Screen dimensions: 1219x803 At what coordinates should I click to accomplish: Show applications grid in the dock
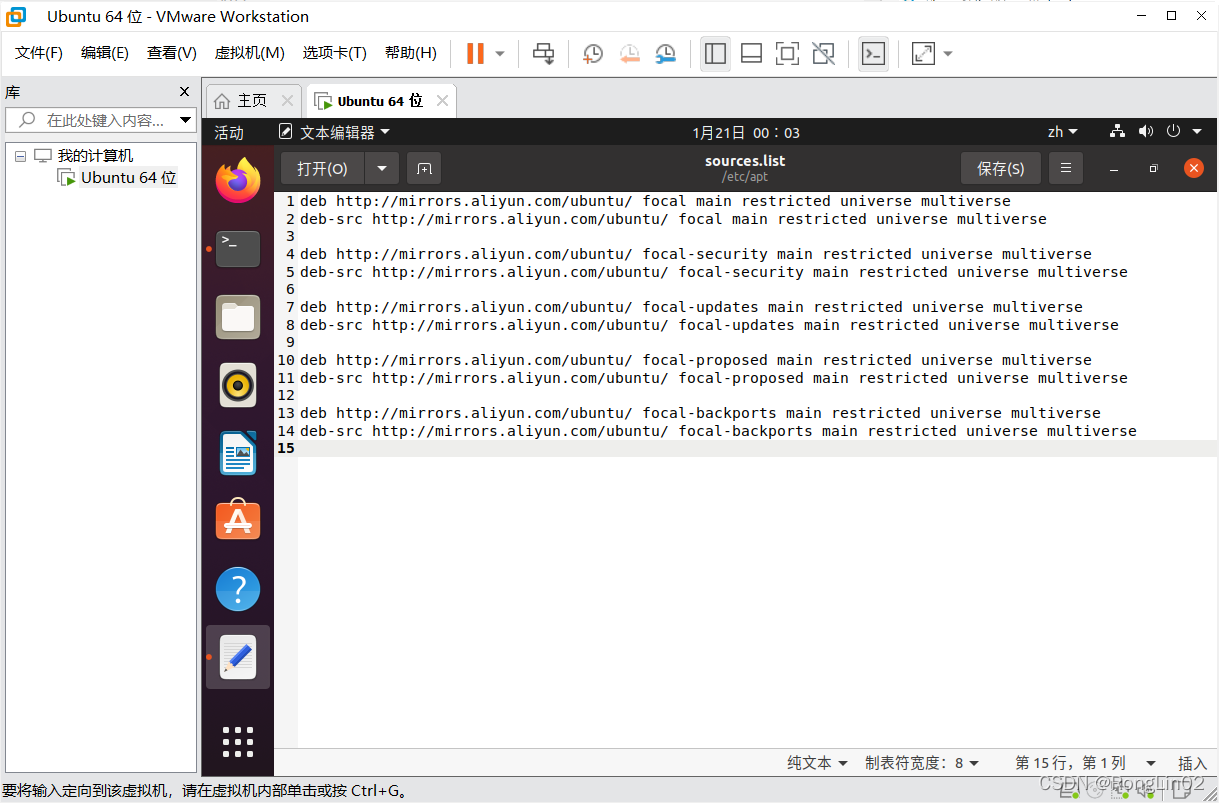tap(238, 742)
